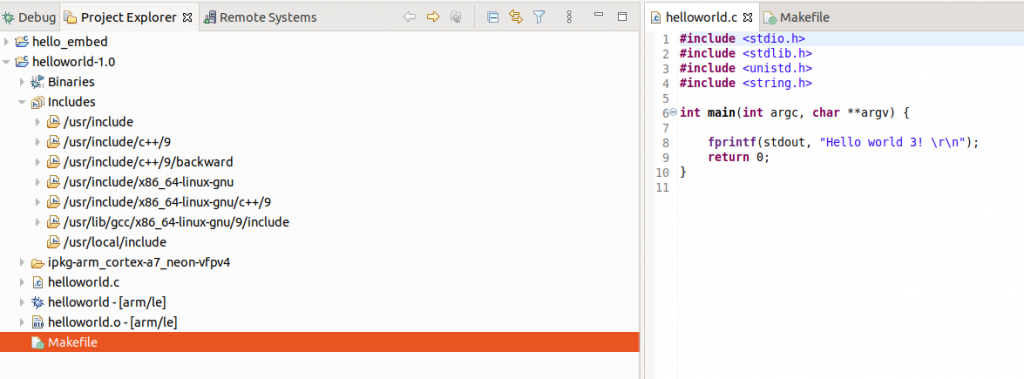Viewport: 1024px width, 379px height.
Task: Select the /usr/lib/gcc/x86_64-linux-gnu/9/include label
Action: coord(176,222)
